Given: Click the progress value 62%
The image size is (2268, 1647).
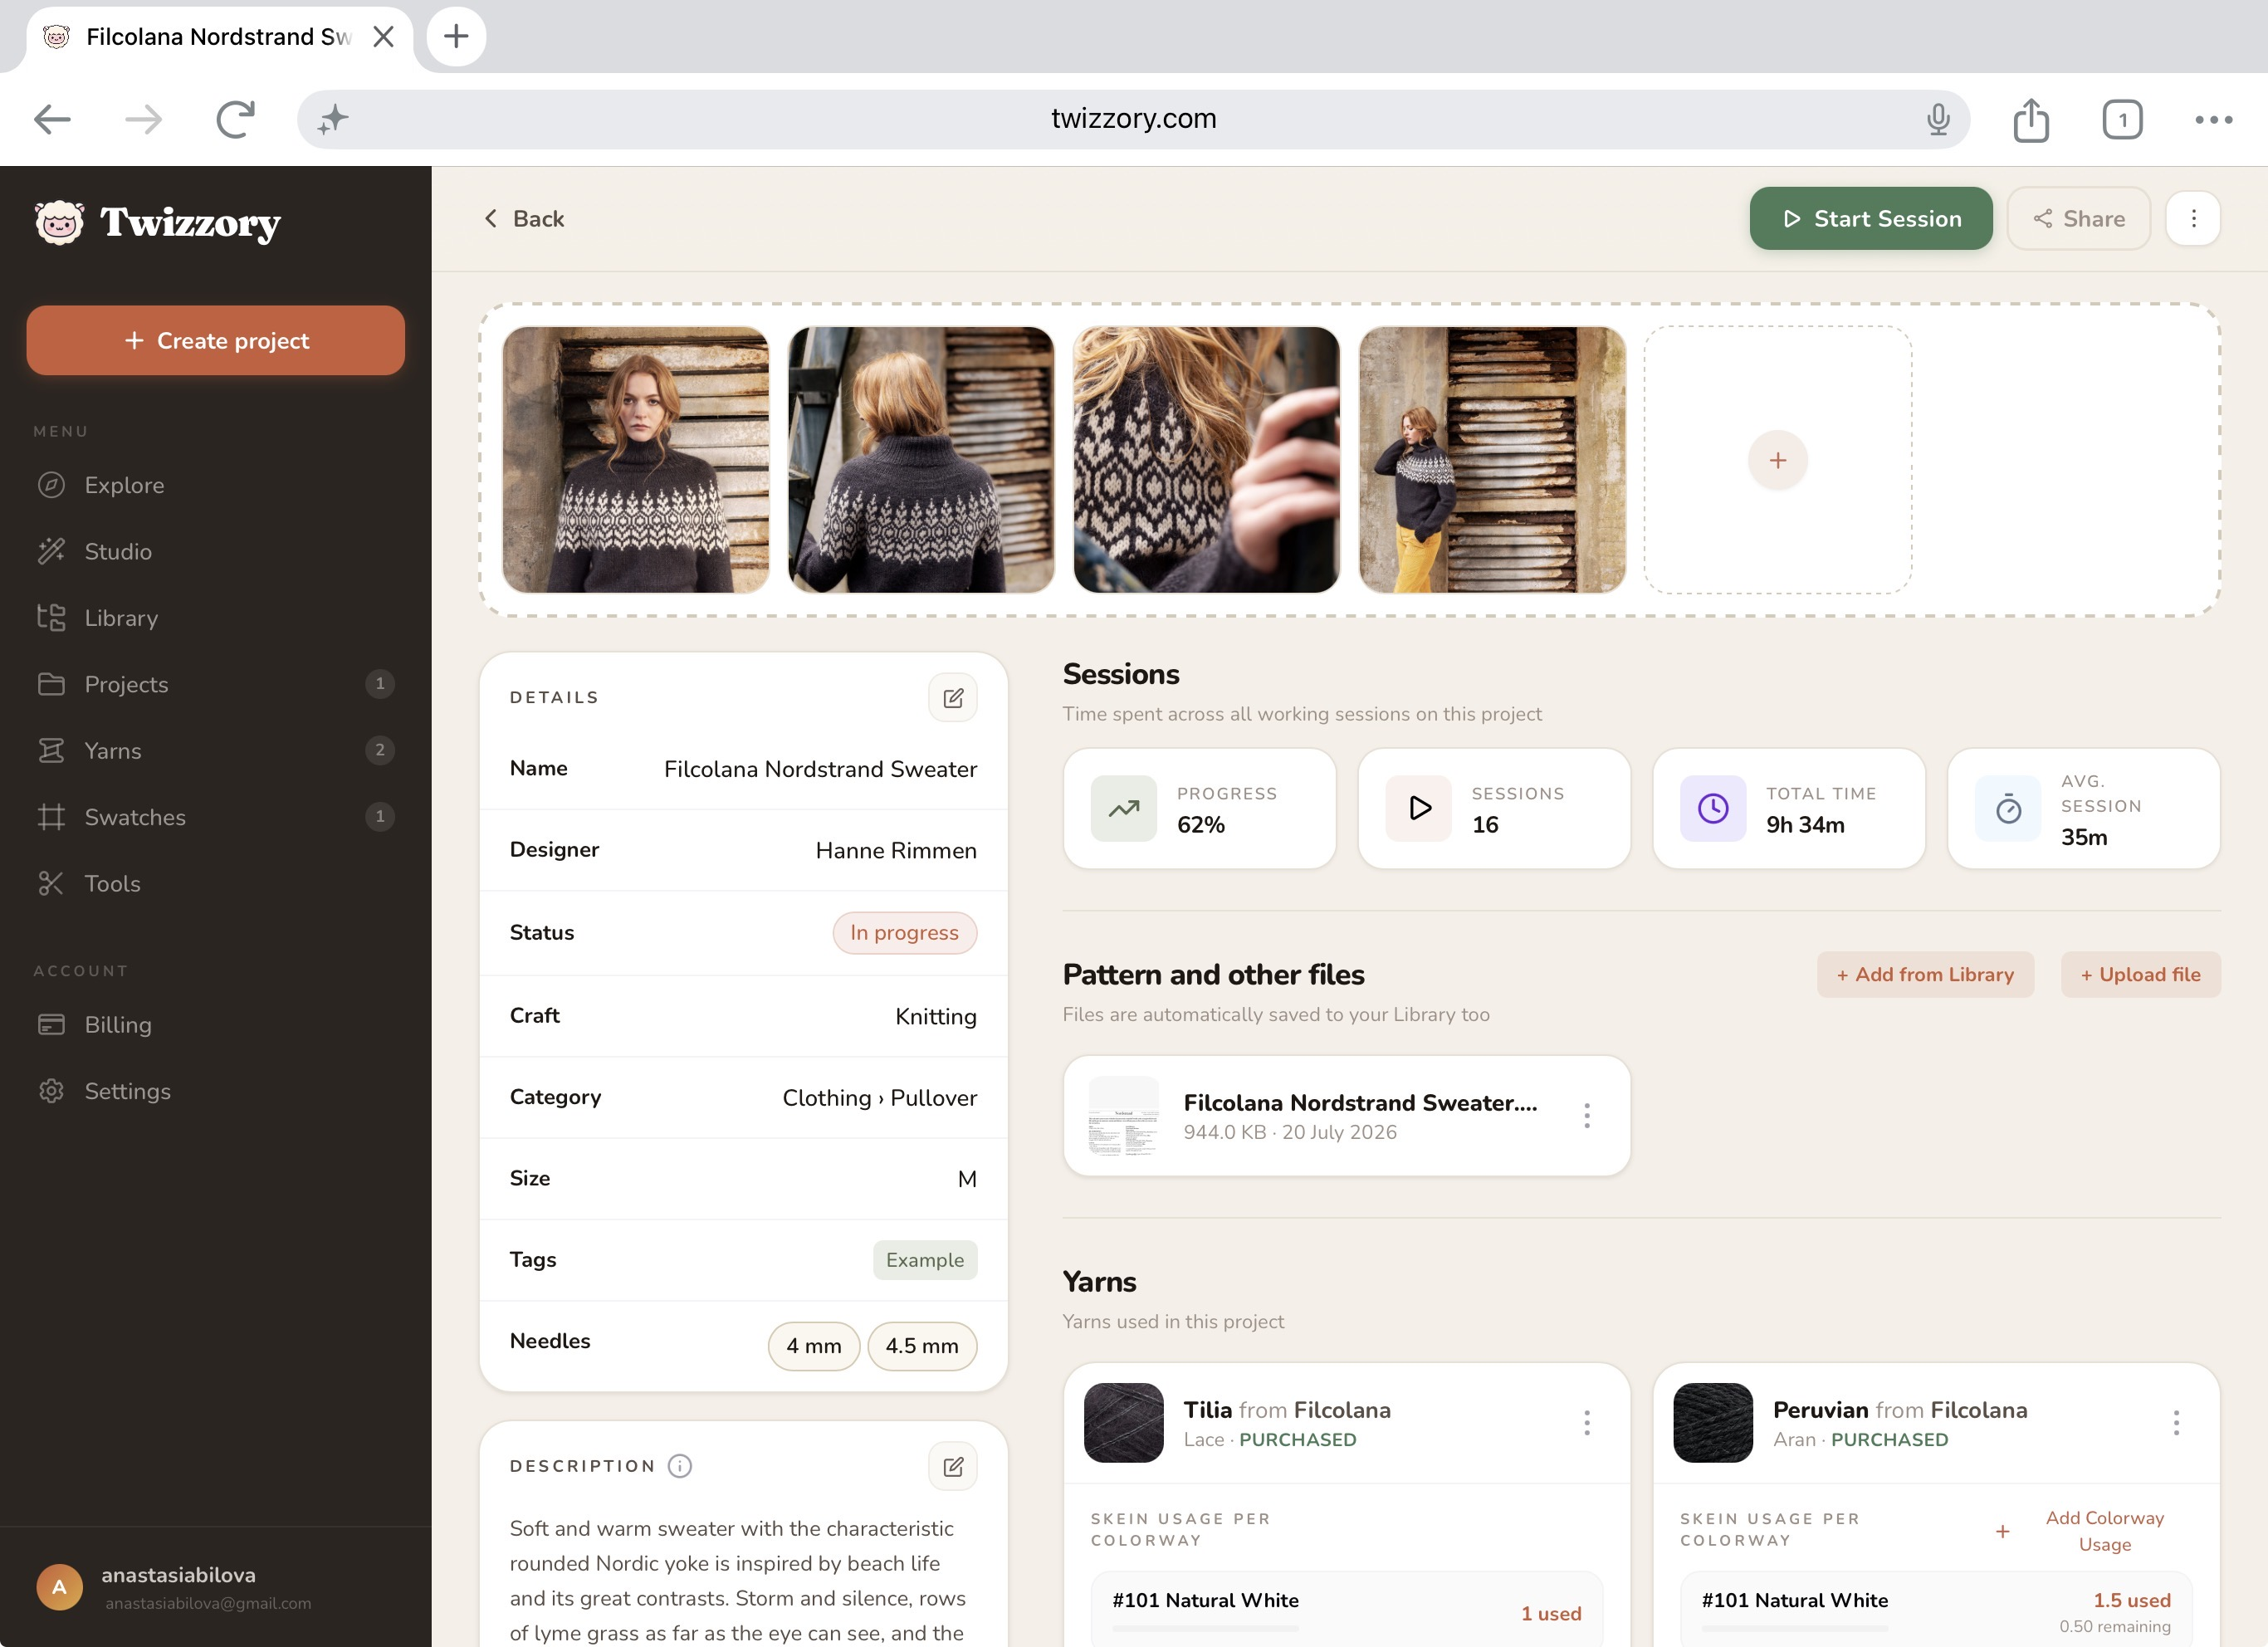Looking at the screenshot, I should pyautogui.click(x=1201, y=825).
